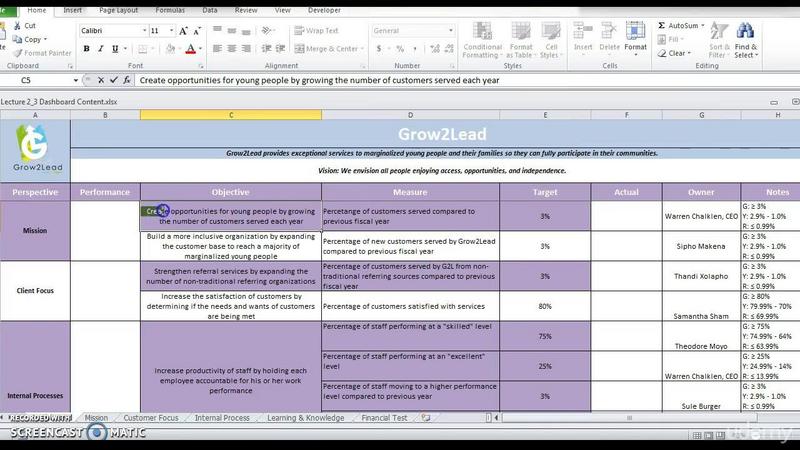Click the horizontal scrollbar

629,418
